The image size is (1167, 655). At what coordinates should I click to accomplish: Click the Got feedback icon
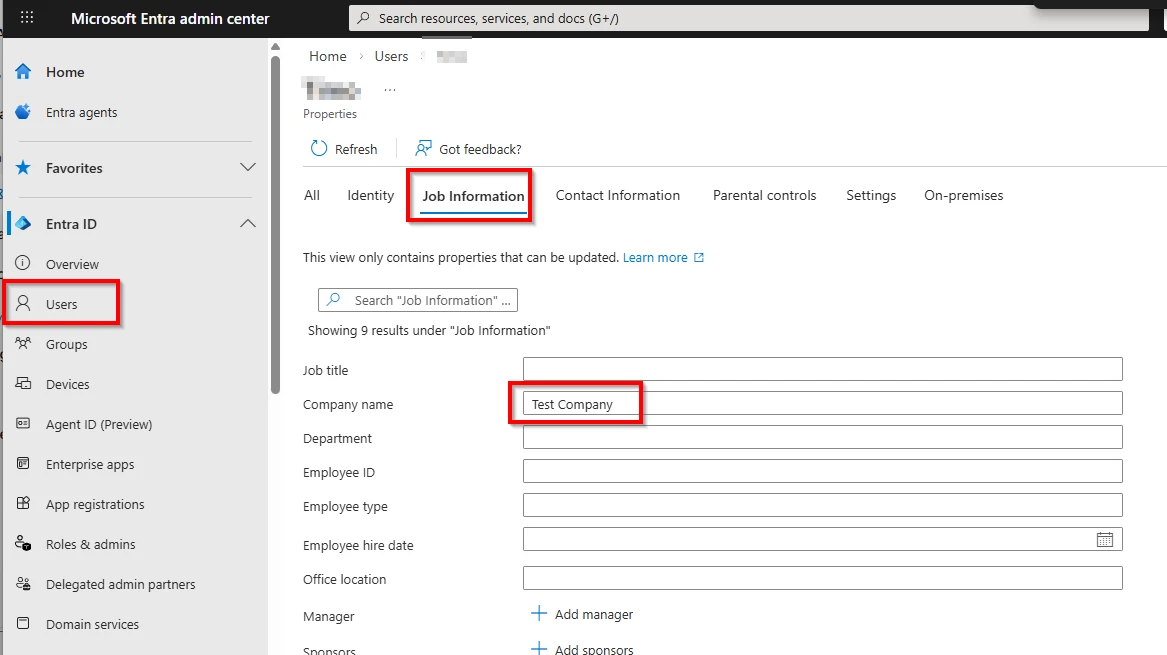424,149
